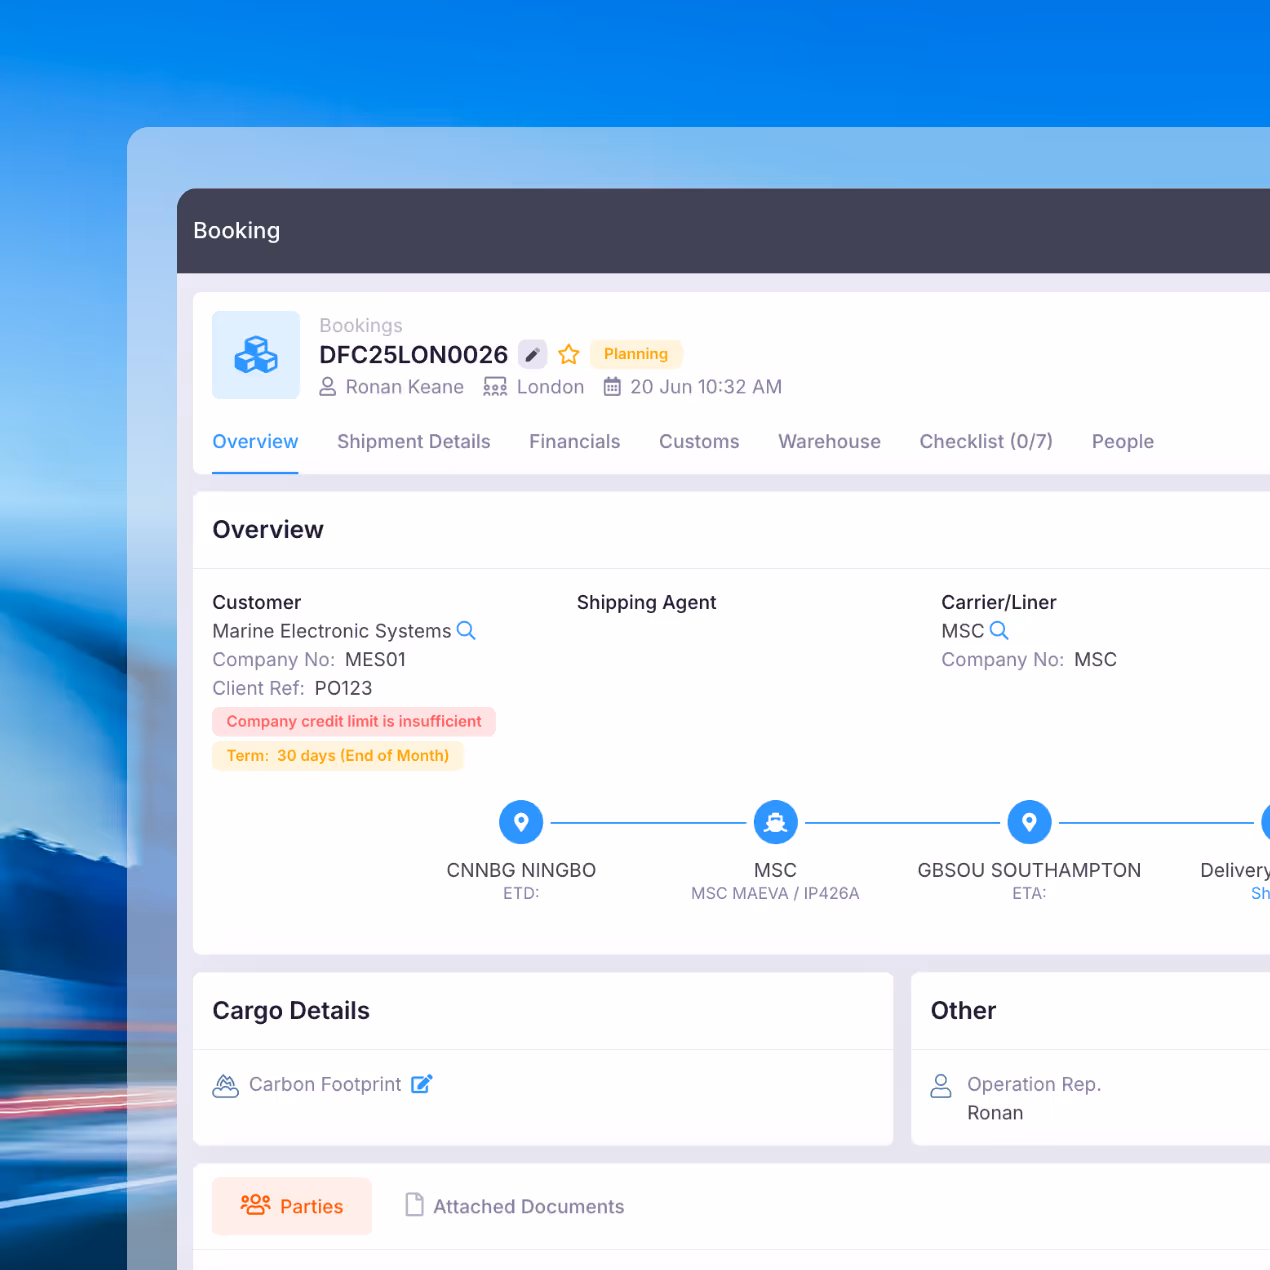1270x1270 pixels.
Task: Open the customer search beside Marine Electronic Systems
Action: [466, 631]
